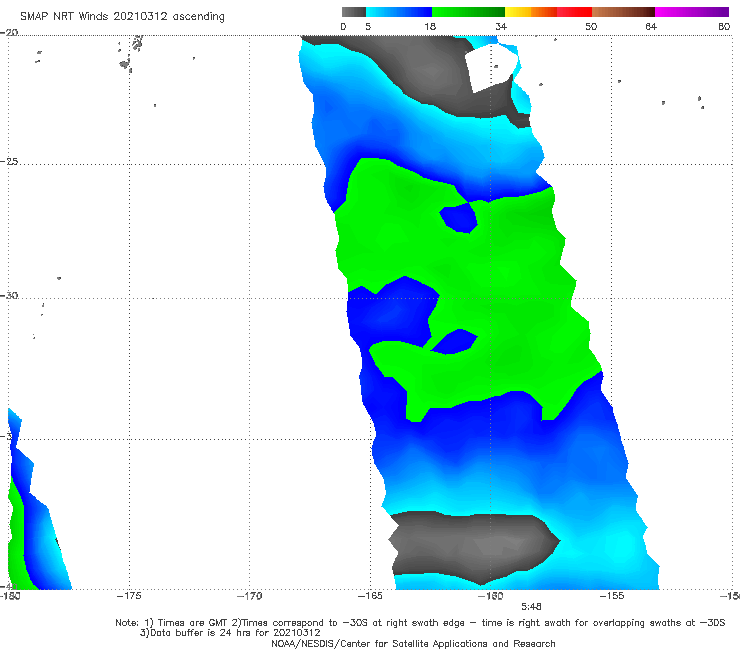740x650 pixels.
Task: Click the longitude label '-155'
Action: pyautogui.click(x=612, y=596)
